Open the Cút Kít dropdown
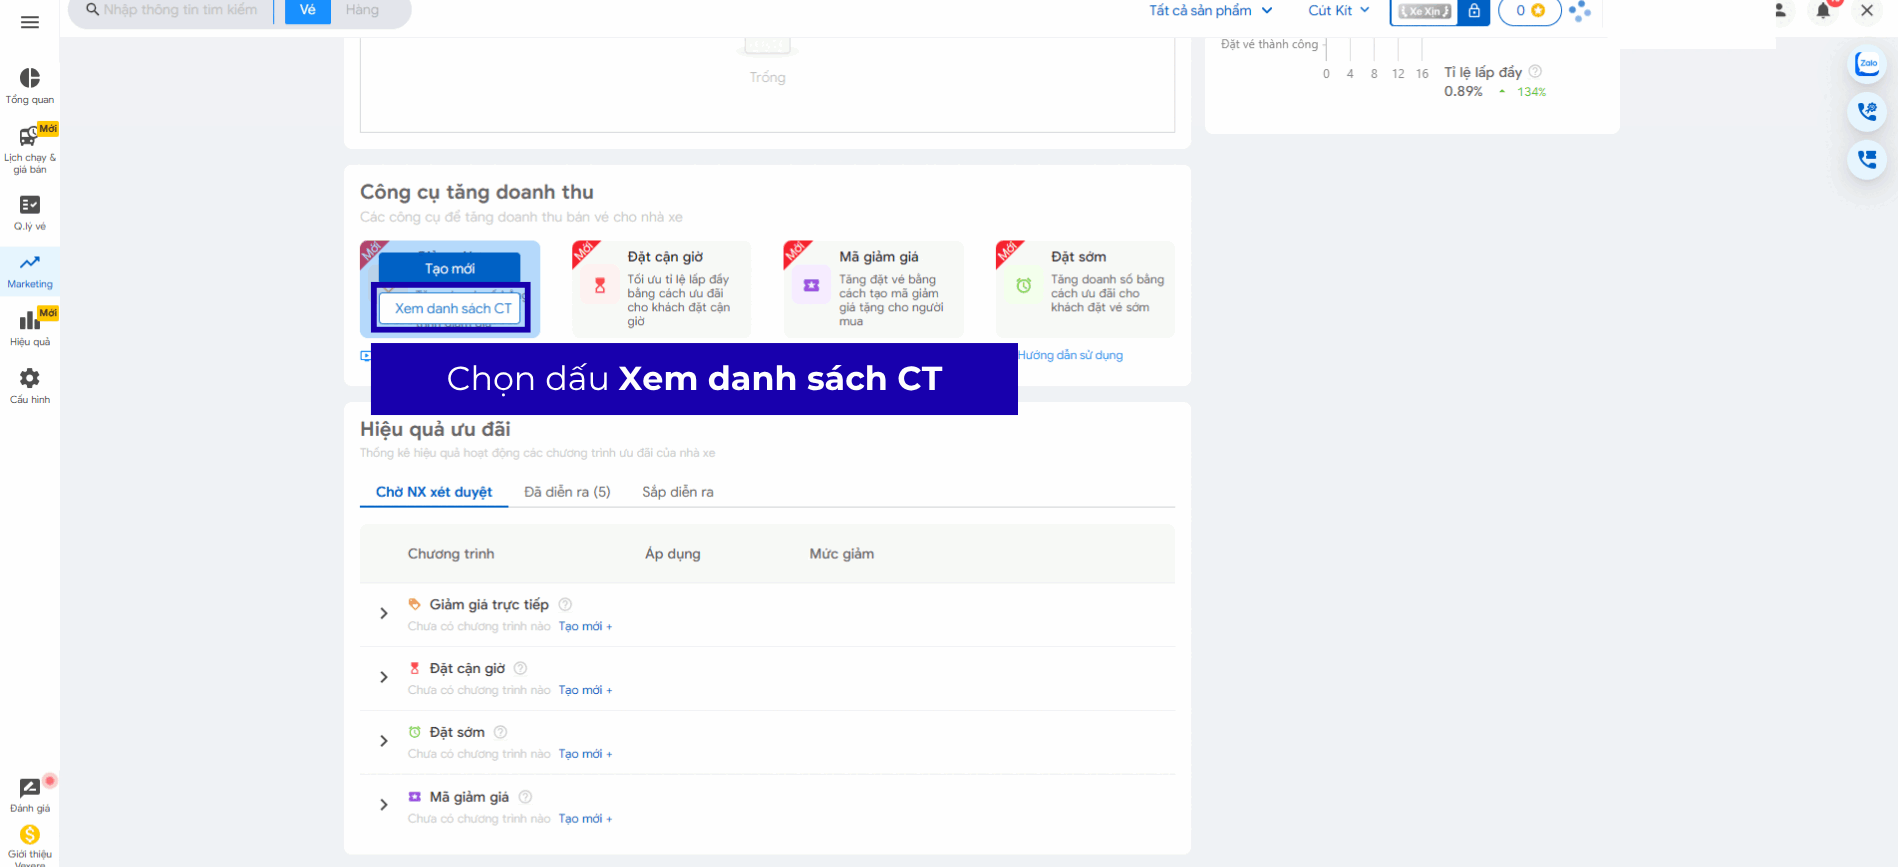The width and height of the screenshot is (1898, 867). [1338, 10]
